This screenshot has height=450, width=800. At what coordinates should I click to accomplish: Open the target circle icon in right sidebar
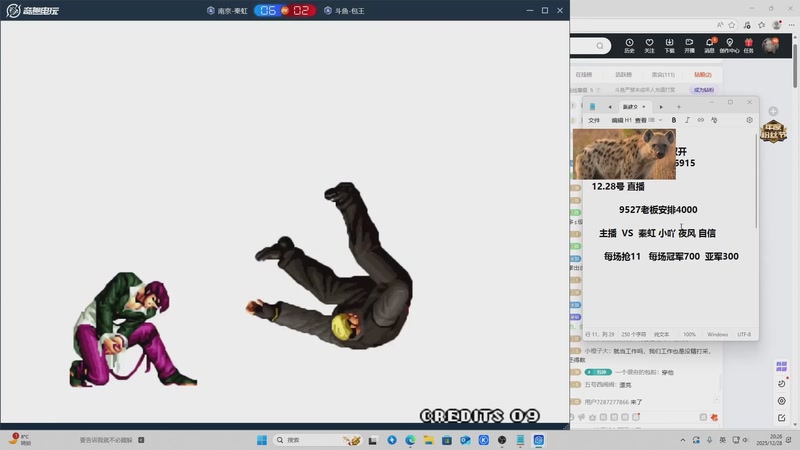pyautogui.click(x=781, y=401)
